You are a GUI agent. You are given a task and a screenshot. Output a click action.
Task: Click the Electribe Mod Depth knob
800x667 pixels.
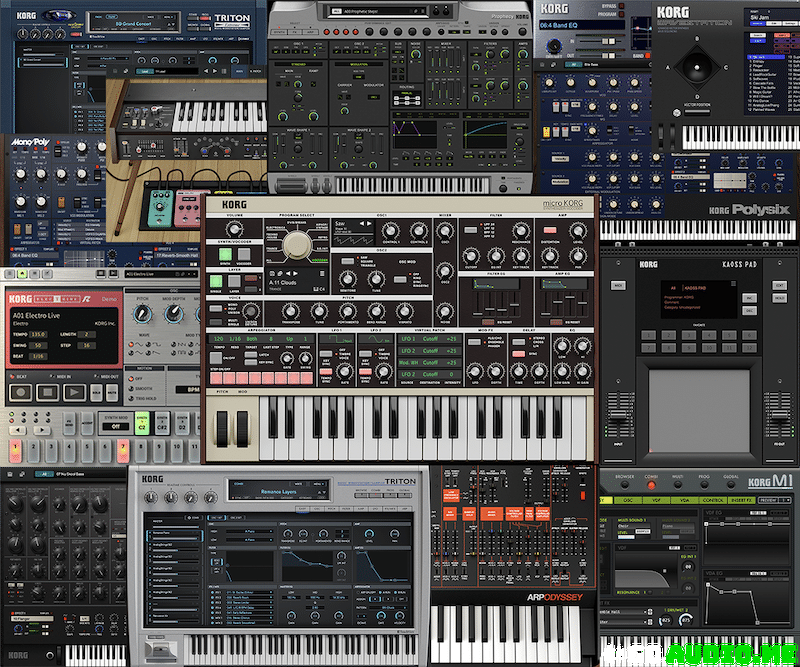[174, 314]
